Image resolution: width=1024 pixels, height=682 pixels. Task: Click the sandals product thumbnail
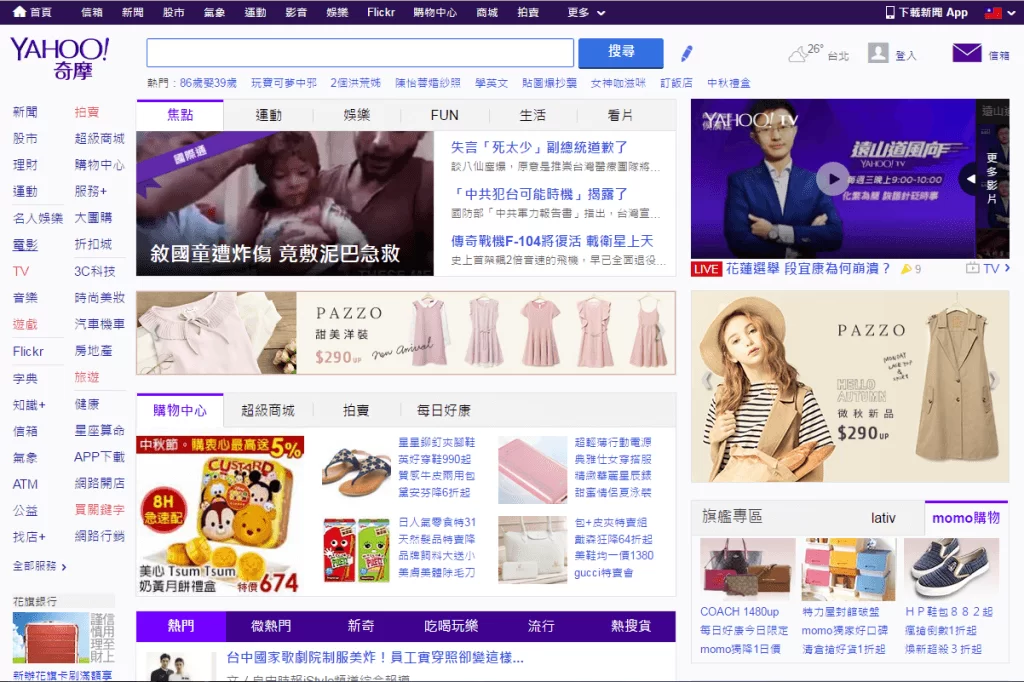click(x=357, y=471)
